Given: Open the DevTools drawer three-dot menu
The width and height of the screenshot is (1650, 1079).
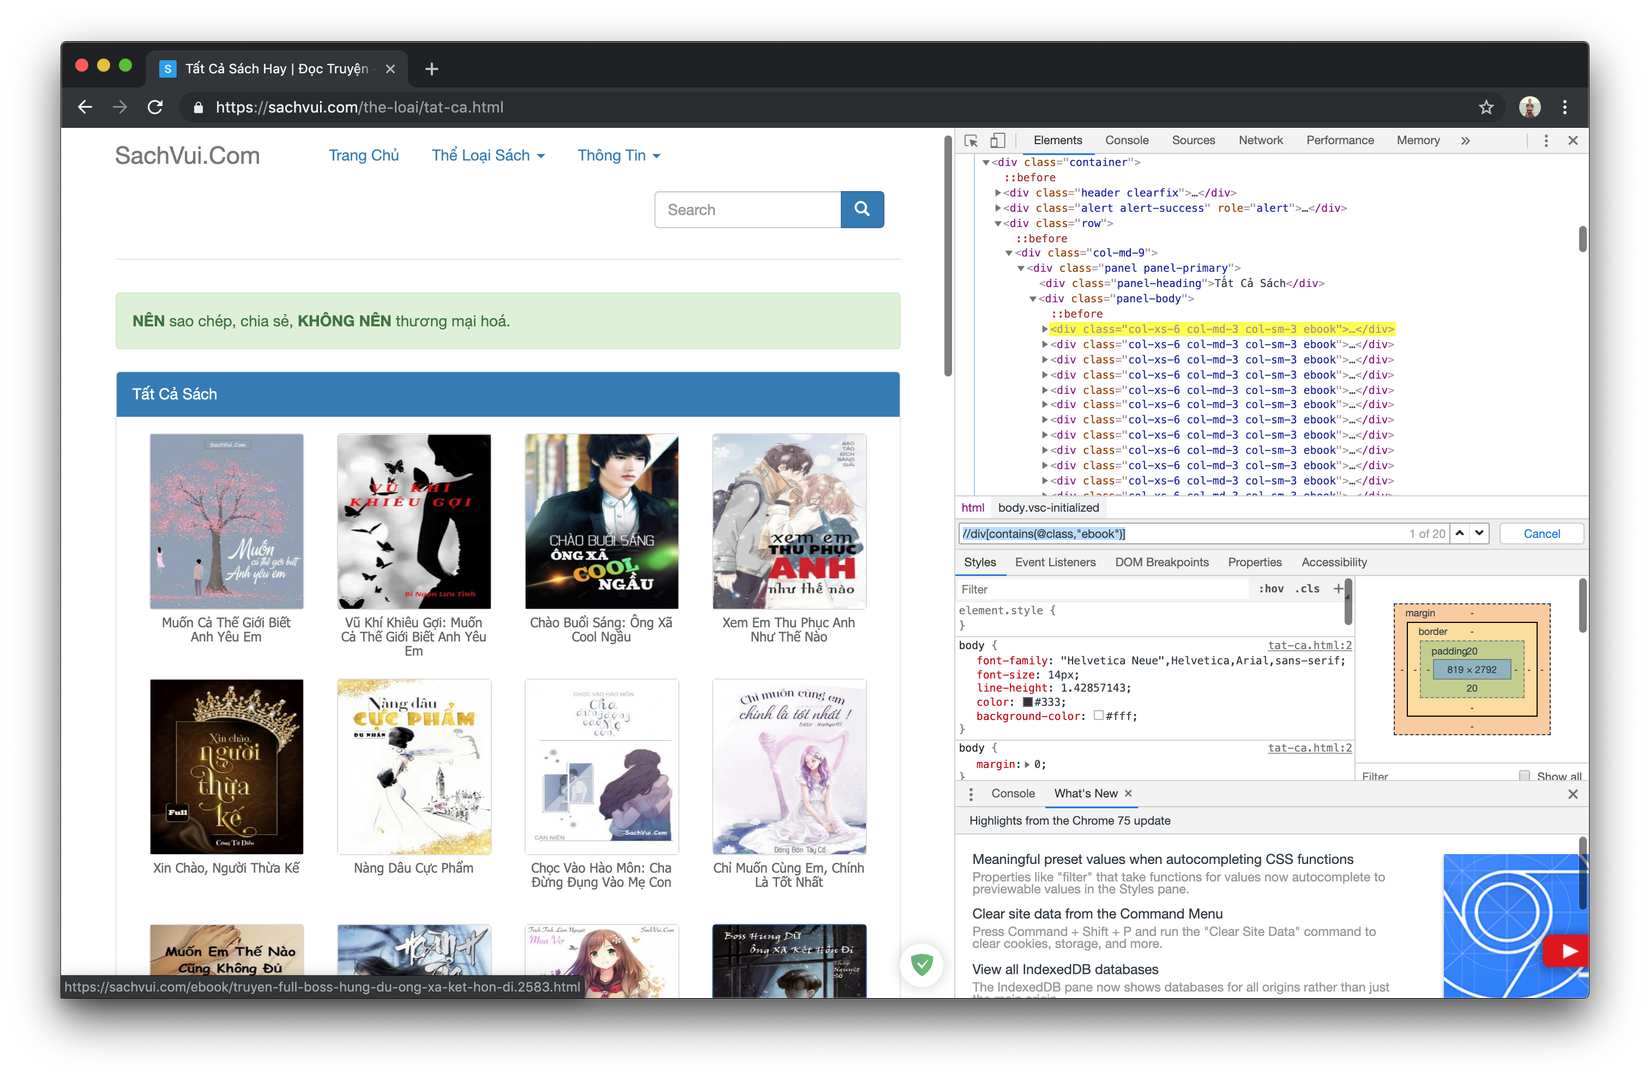Looking at the screenshot, I should [971, 794].
